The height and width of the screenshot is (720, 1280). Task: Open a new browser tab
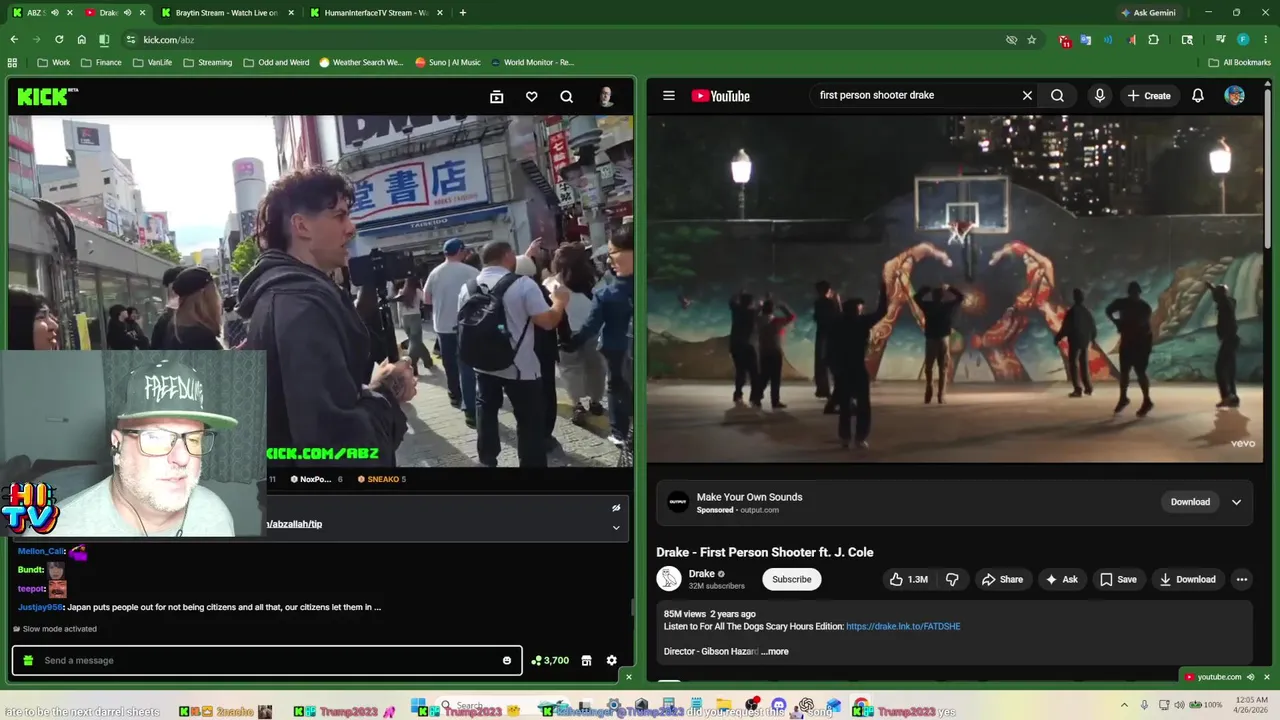[462, 13]
